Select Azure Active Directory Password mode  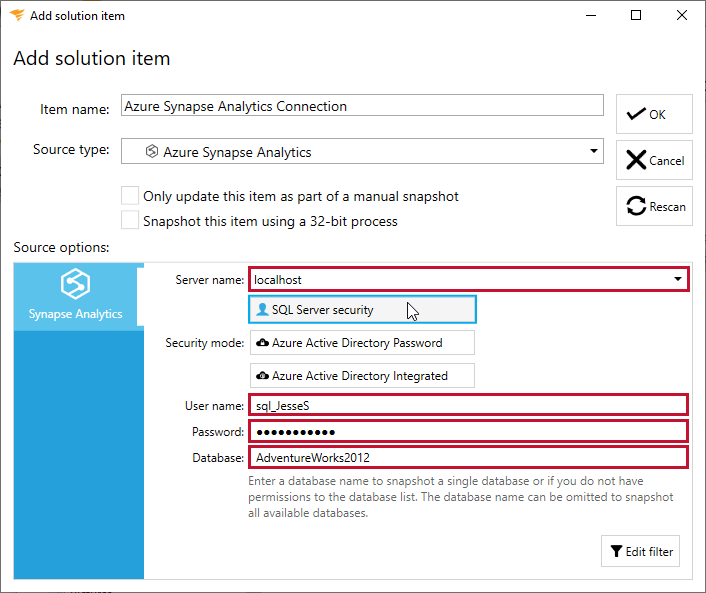[x=362, y=343]
